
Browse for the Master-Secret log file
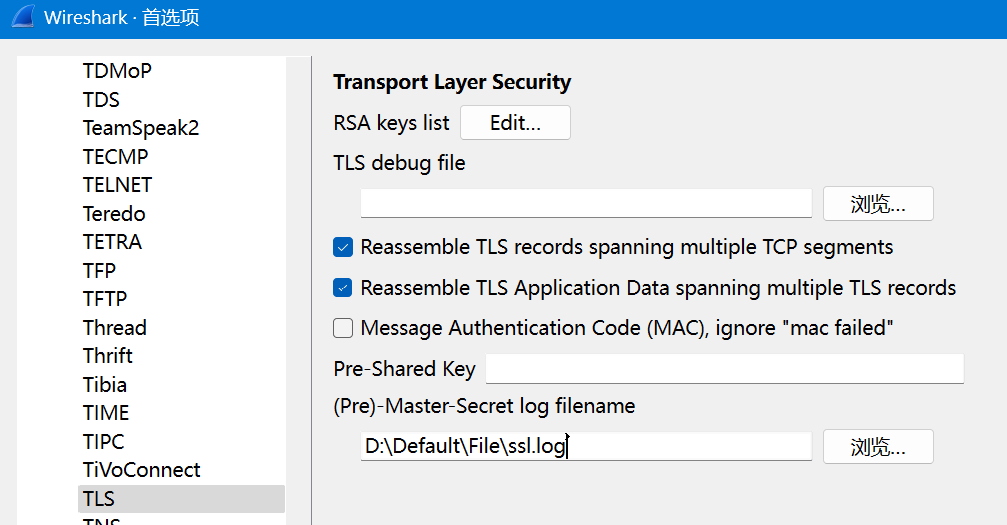click(877, 447)
